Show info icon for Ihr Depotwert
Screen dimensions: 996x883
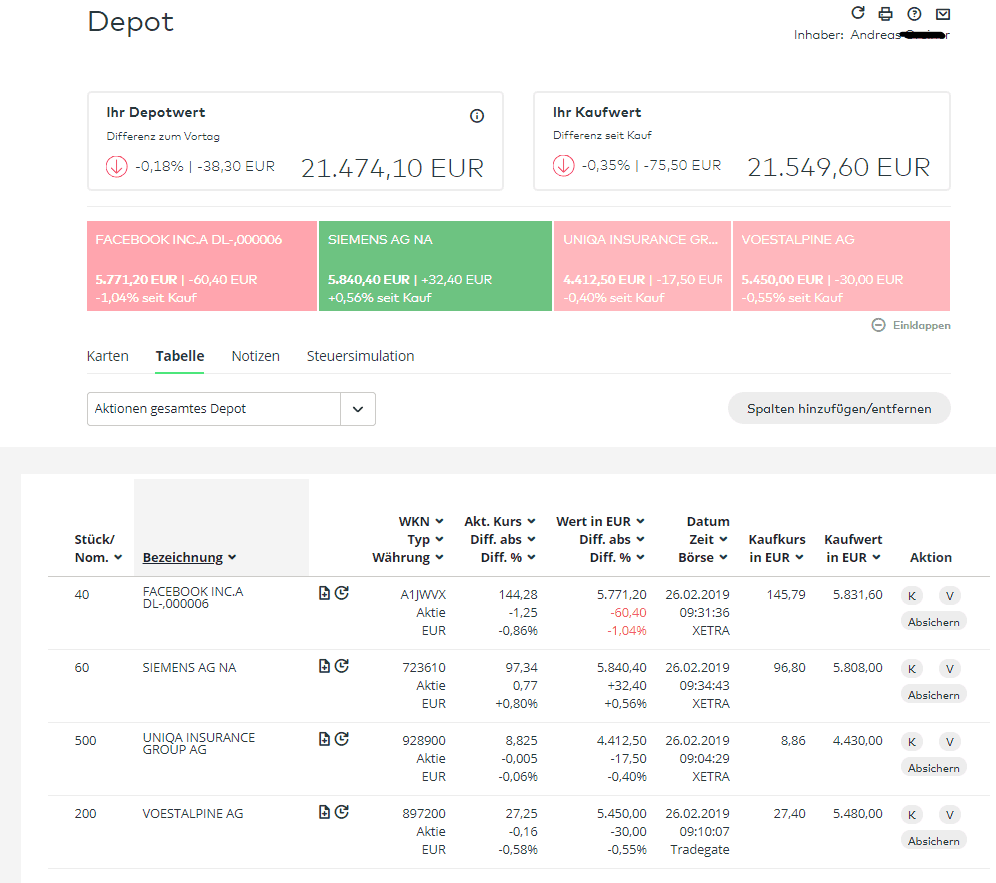pyautogui.click(x=476, y=116)
